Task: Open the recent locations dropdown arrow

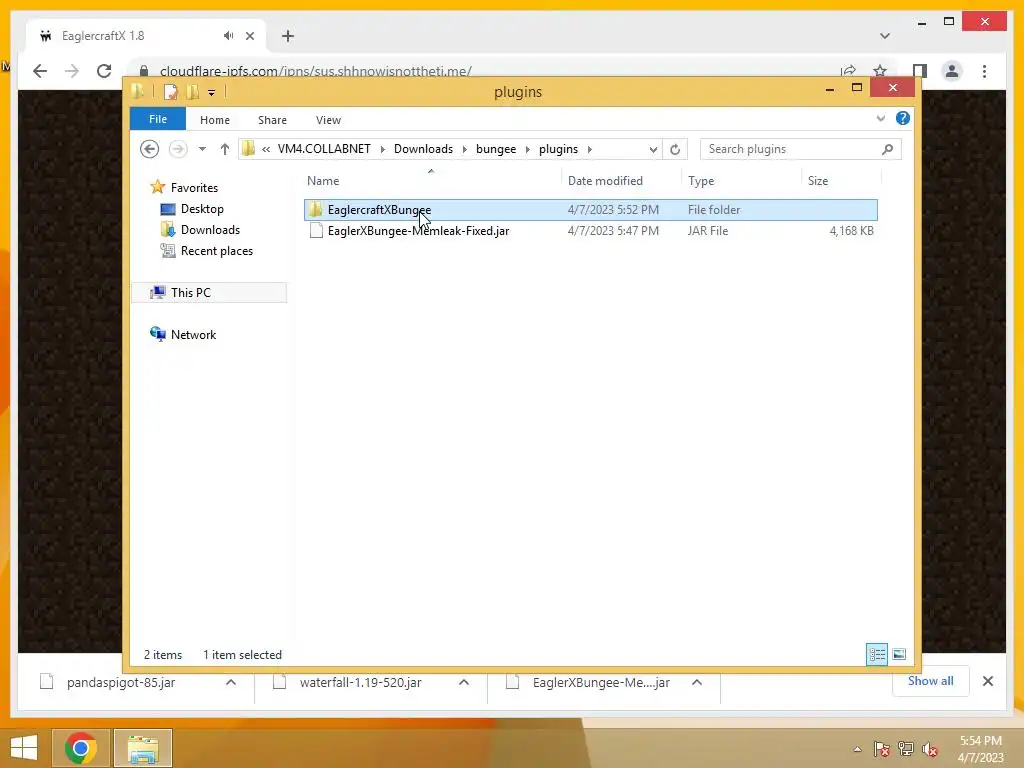Action: click(x=202, y=149)
